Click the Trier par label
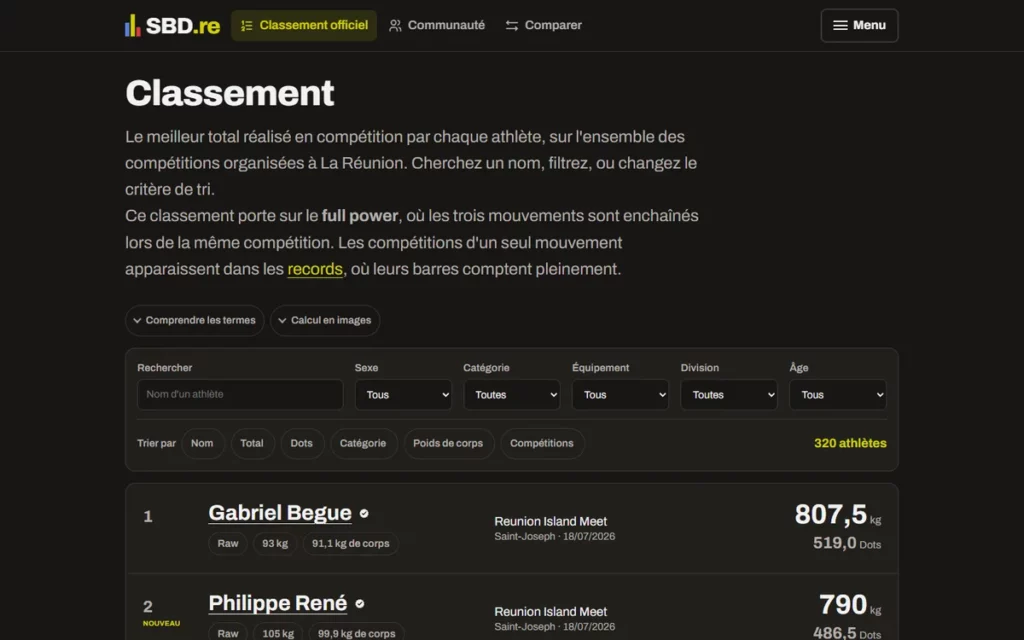1024x640 pixels. pos(156,443)
